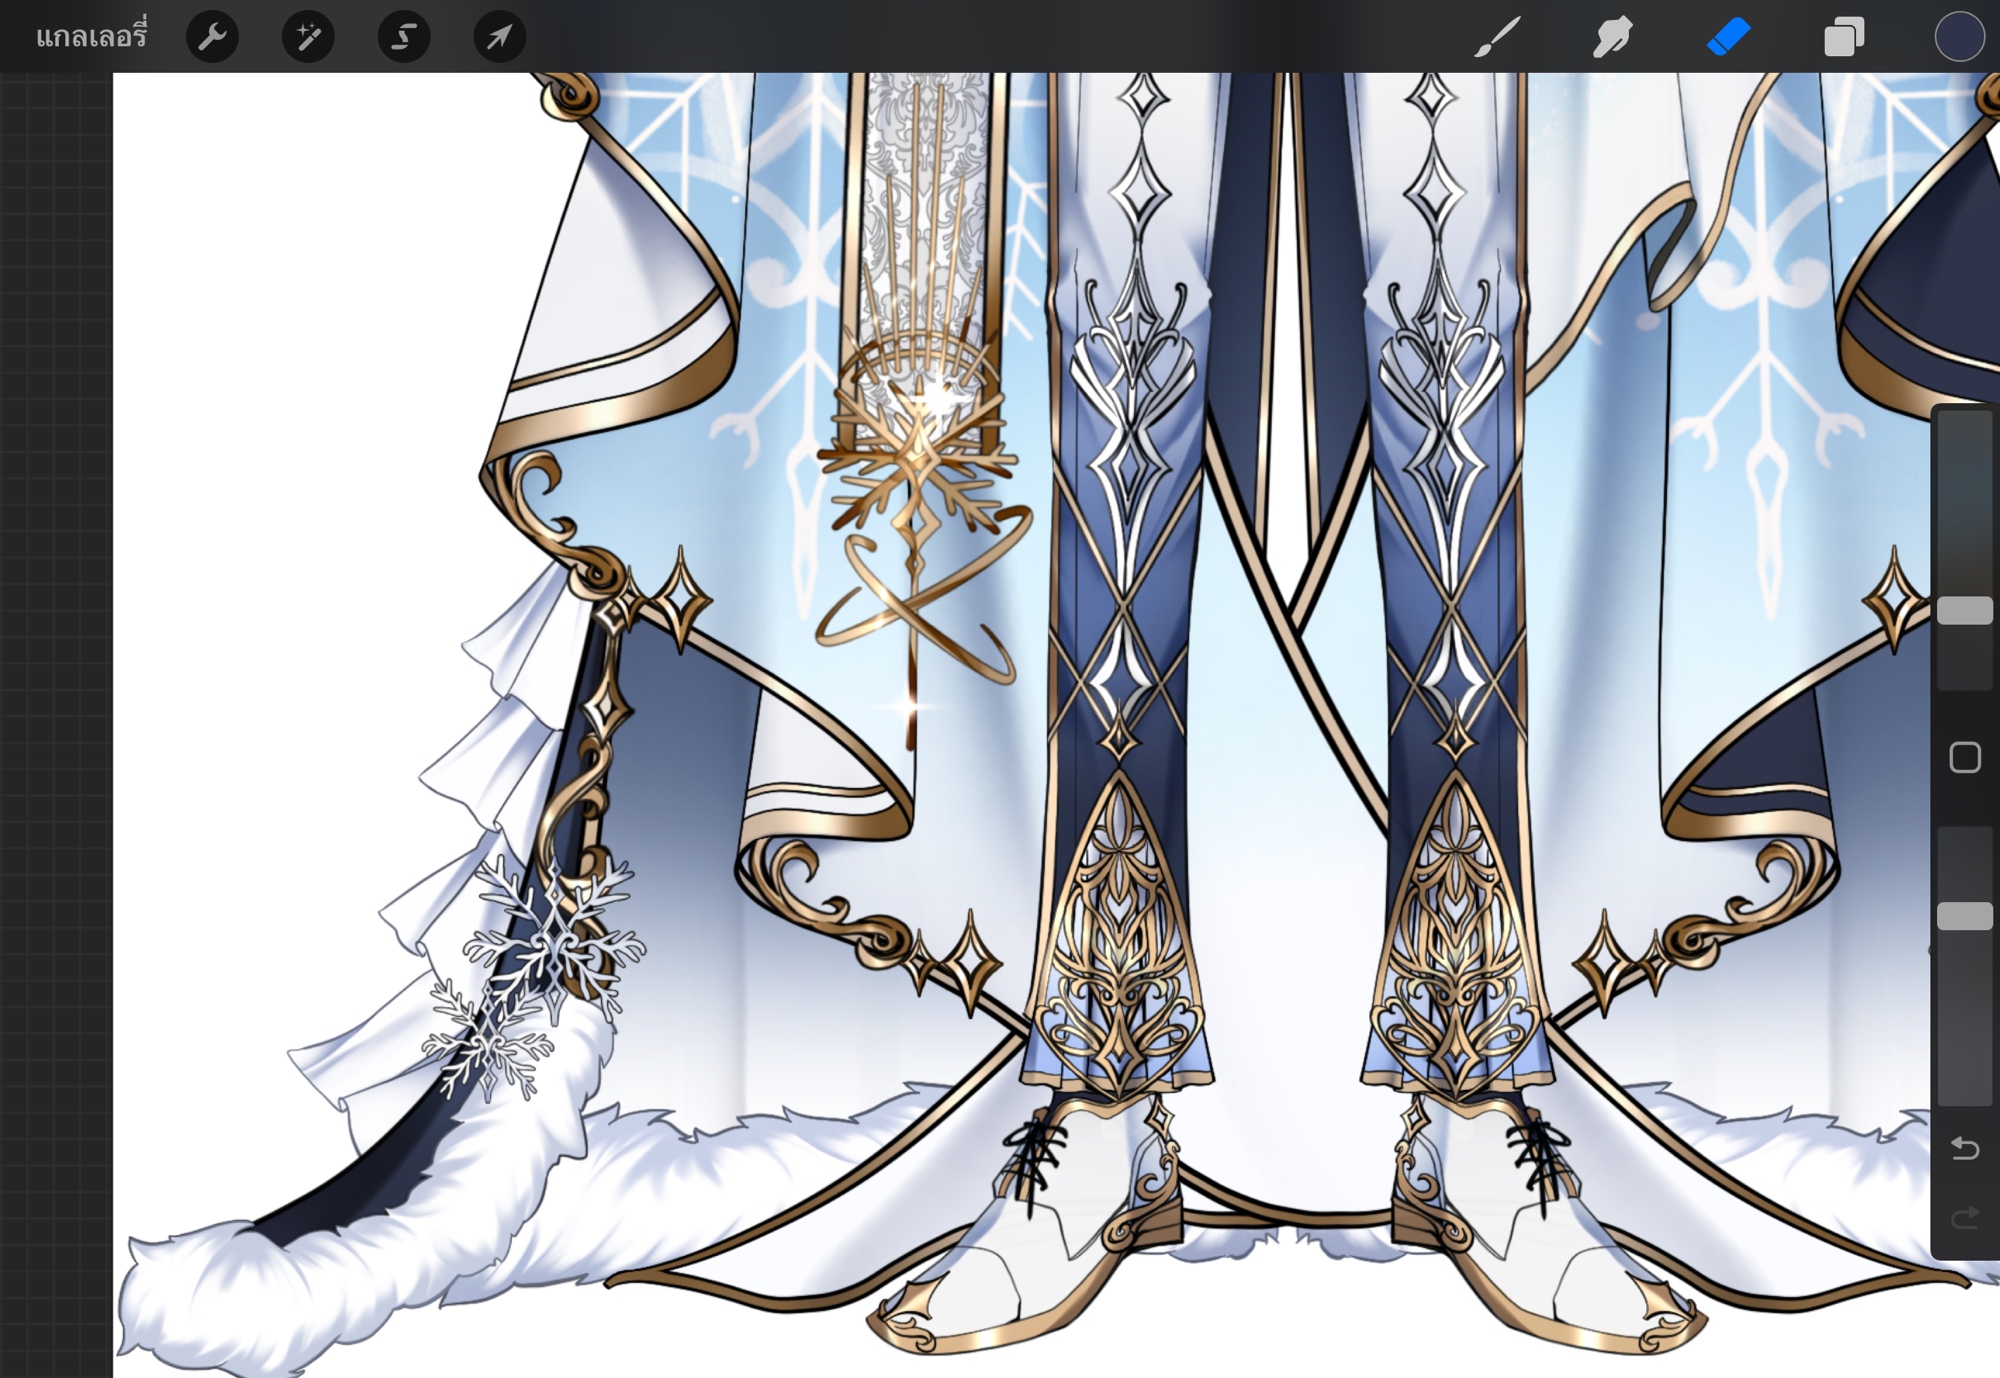Viewport: 2000px width, 1378px height.
Task: Open the Layers panel
Action: click(1843, 37)
